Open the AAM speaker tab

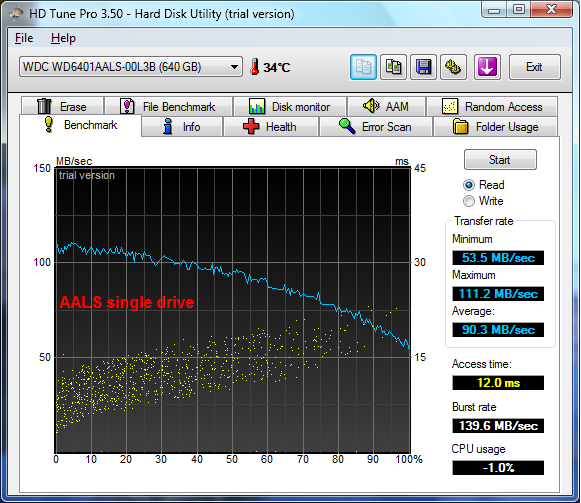click(386, 106)
